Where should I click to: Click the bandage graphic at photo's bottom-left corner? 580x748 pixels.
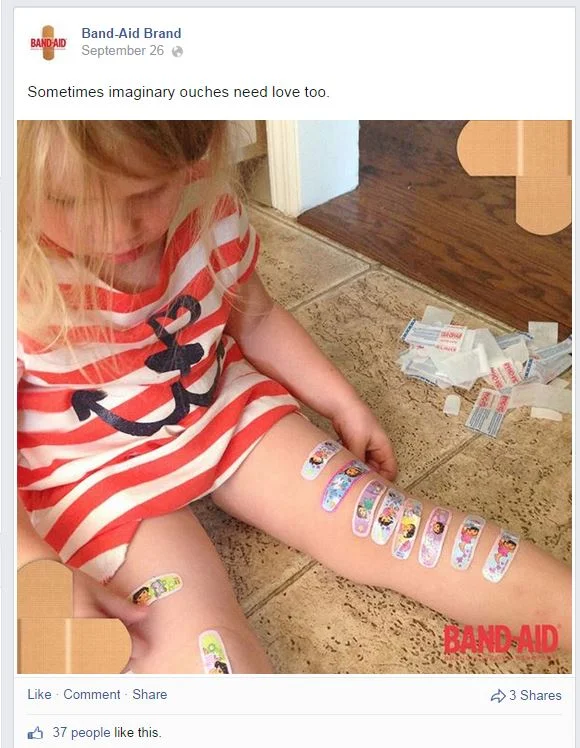coord(72,618)
